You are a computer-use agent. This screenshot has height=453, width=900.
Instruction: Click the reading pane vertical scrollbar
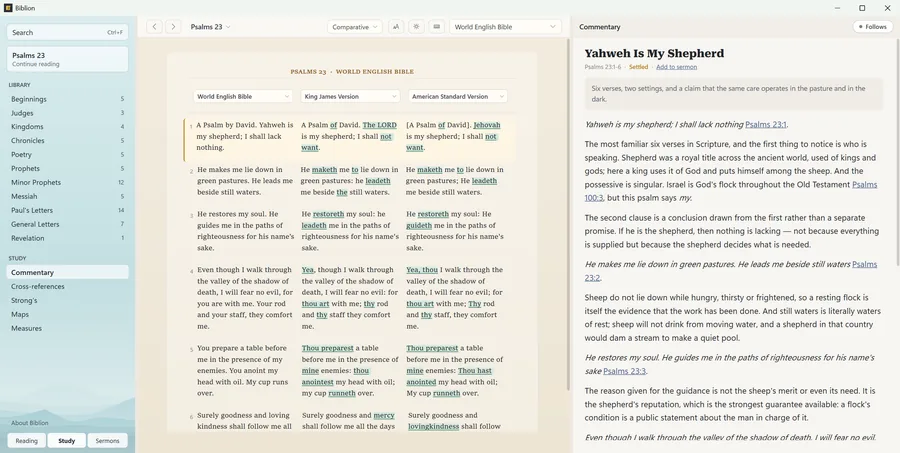[568, 215]
